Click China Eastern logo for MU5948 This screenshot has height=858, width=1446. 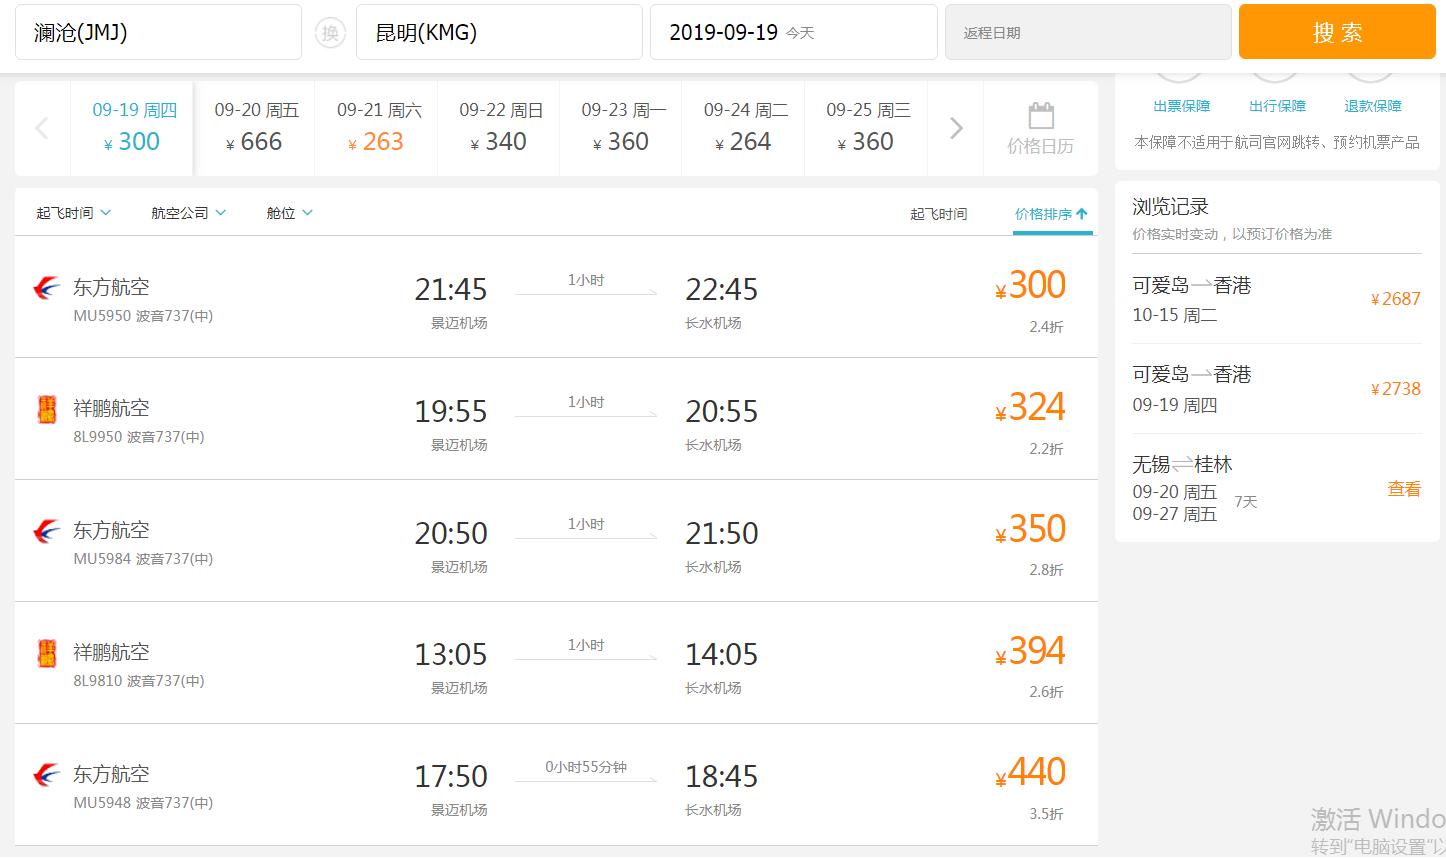[x=47, y=775]
